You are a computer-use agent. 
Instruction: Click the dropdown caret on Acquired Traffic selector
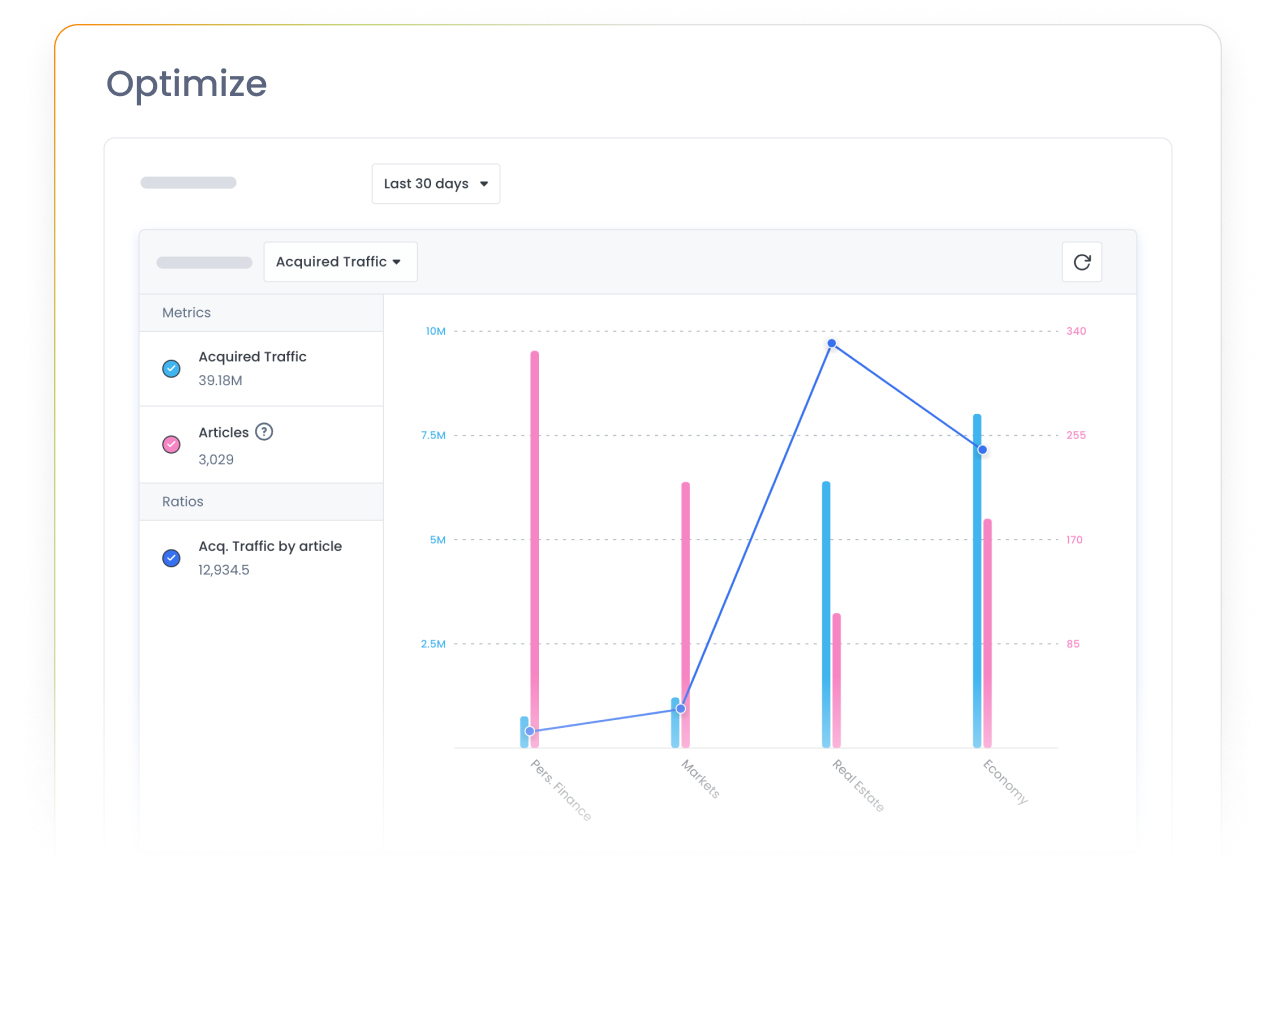click(x=398, y=261)
